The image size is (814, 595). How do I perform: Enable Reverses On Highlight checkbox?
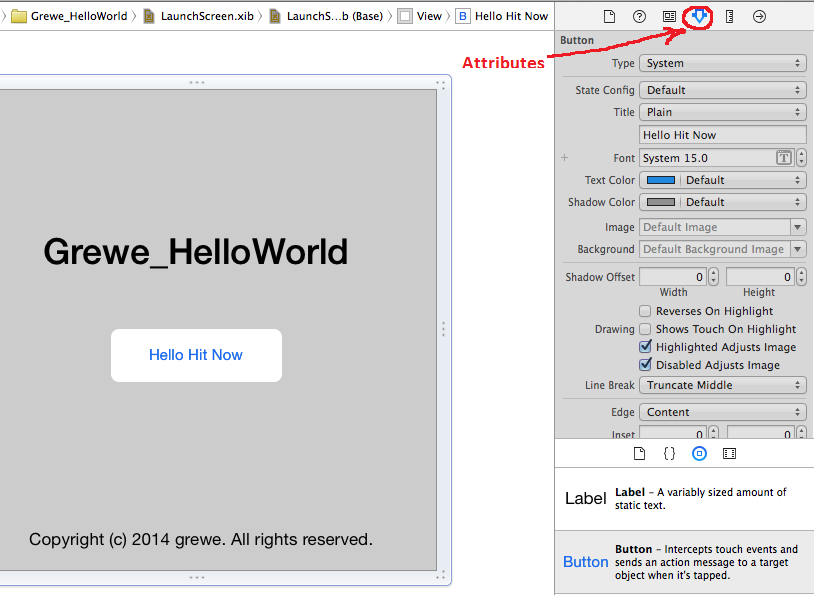click(x=645, y=311)
